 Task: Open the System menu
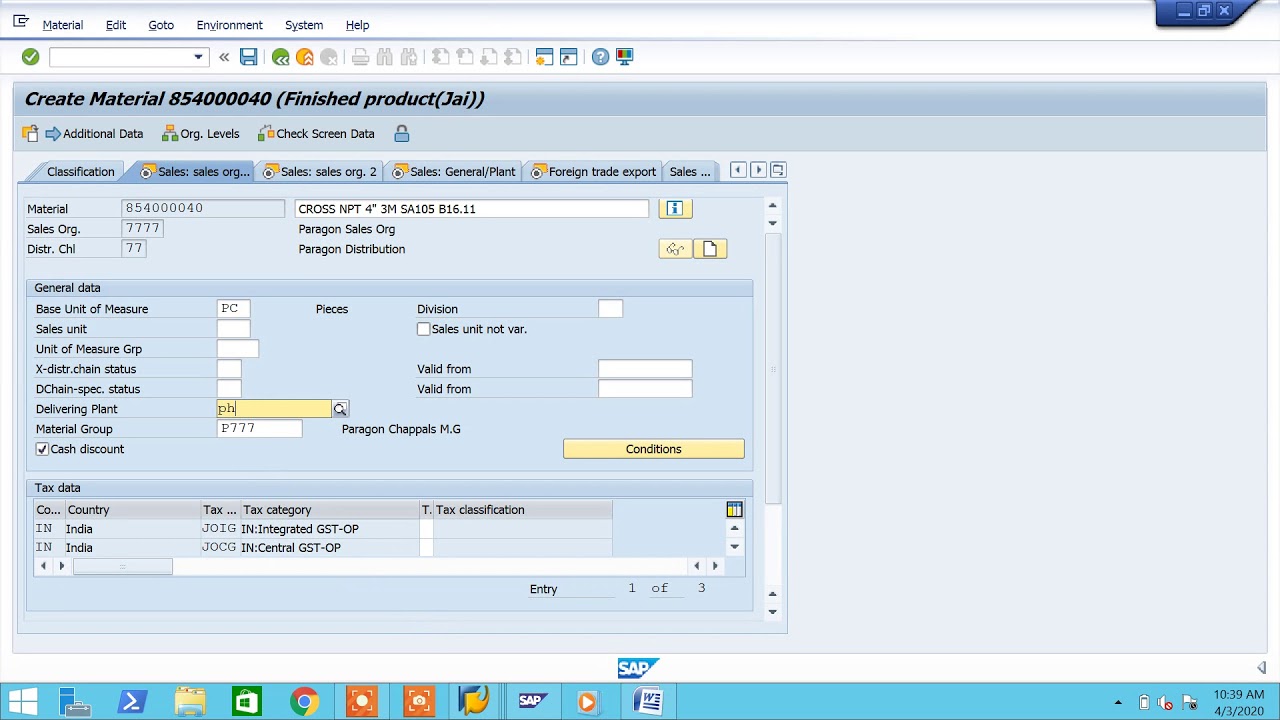tap(304, 25)
